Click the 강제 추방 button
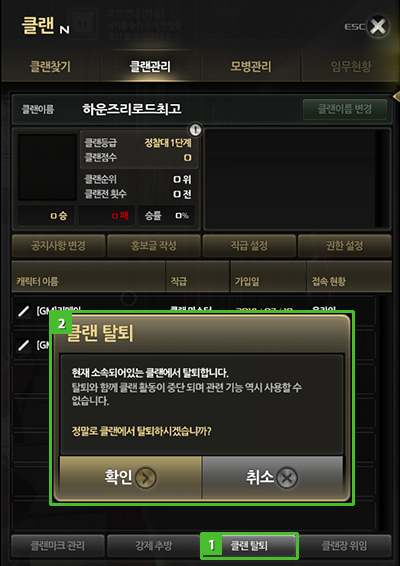 tap(154, 545)
